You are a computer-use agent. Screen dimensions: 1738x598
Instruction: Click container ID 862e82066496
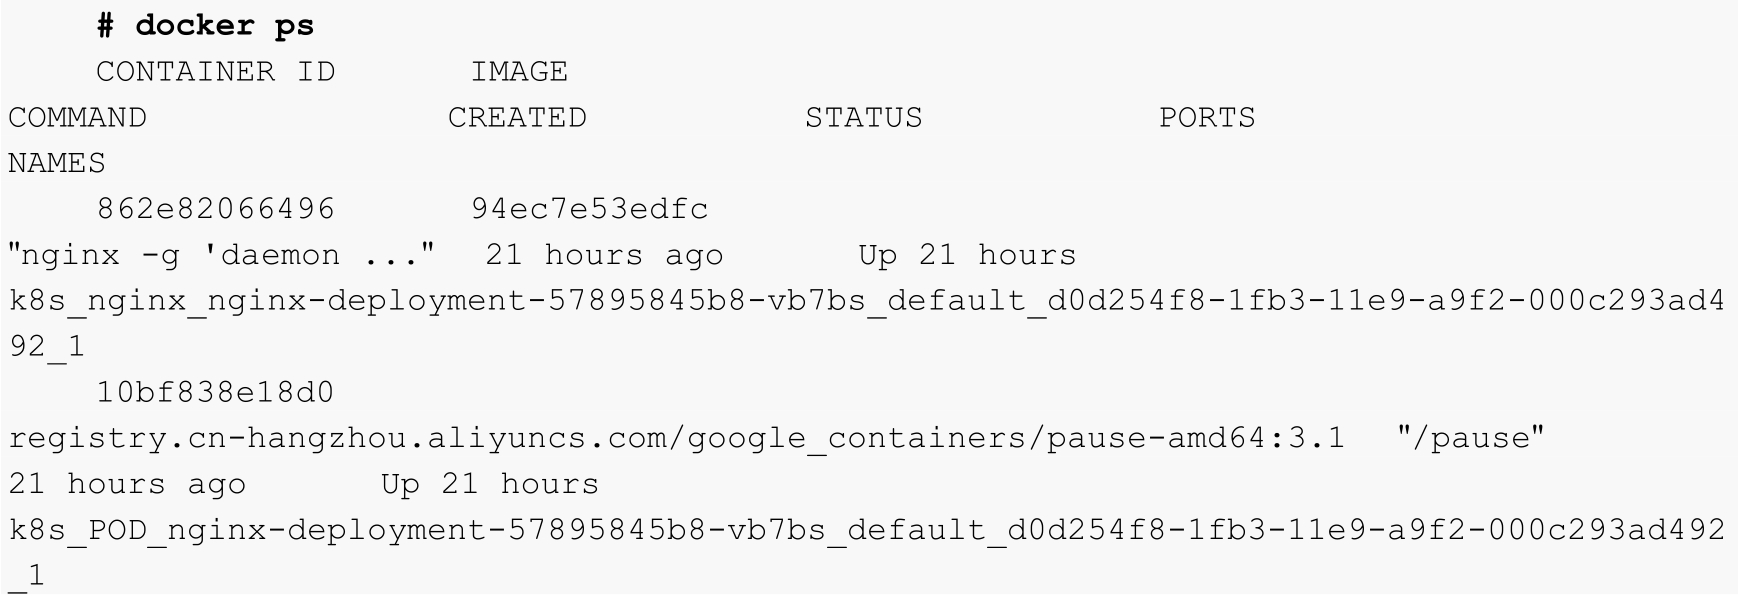[215, 209]
